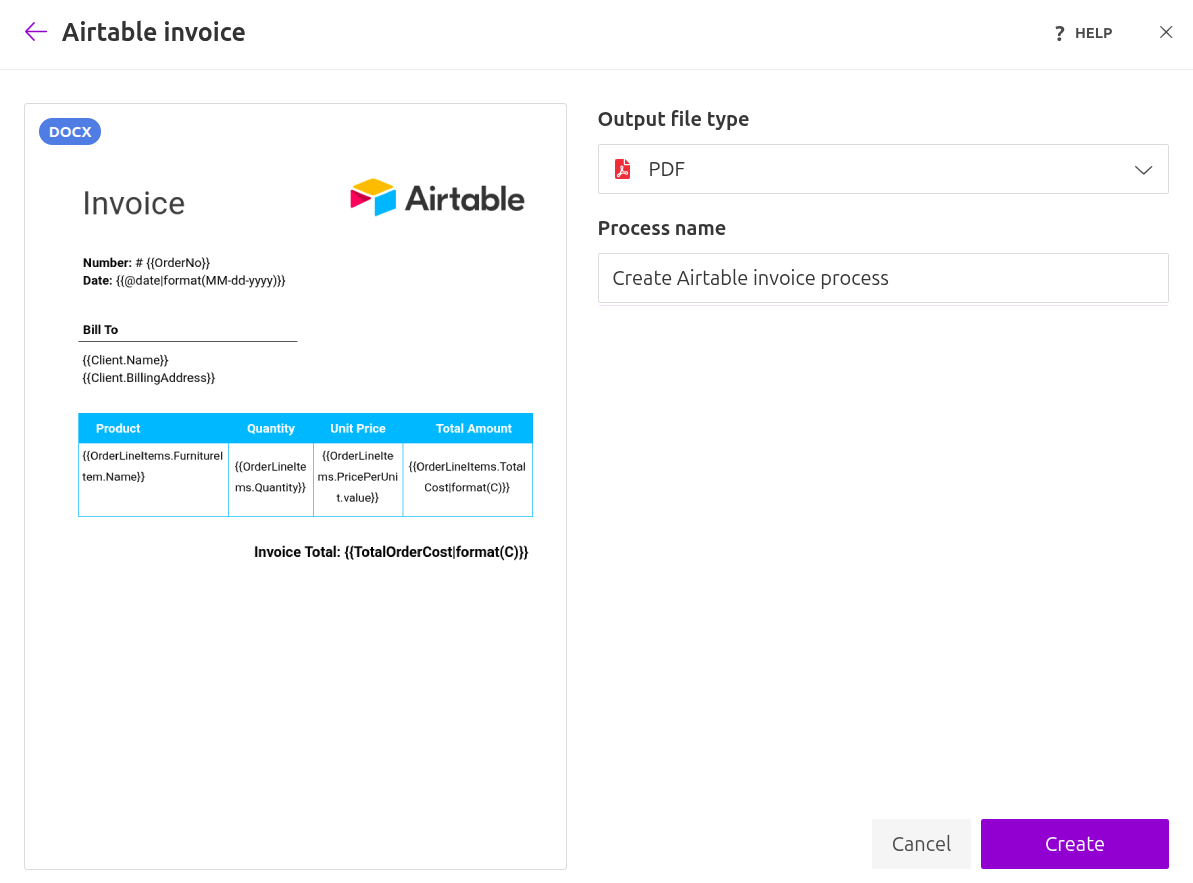Click the Create button
The height and width of the screenshot is (883, 1193).
click(1074, 843)
